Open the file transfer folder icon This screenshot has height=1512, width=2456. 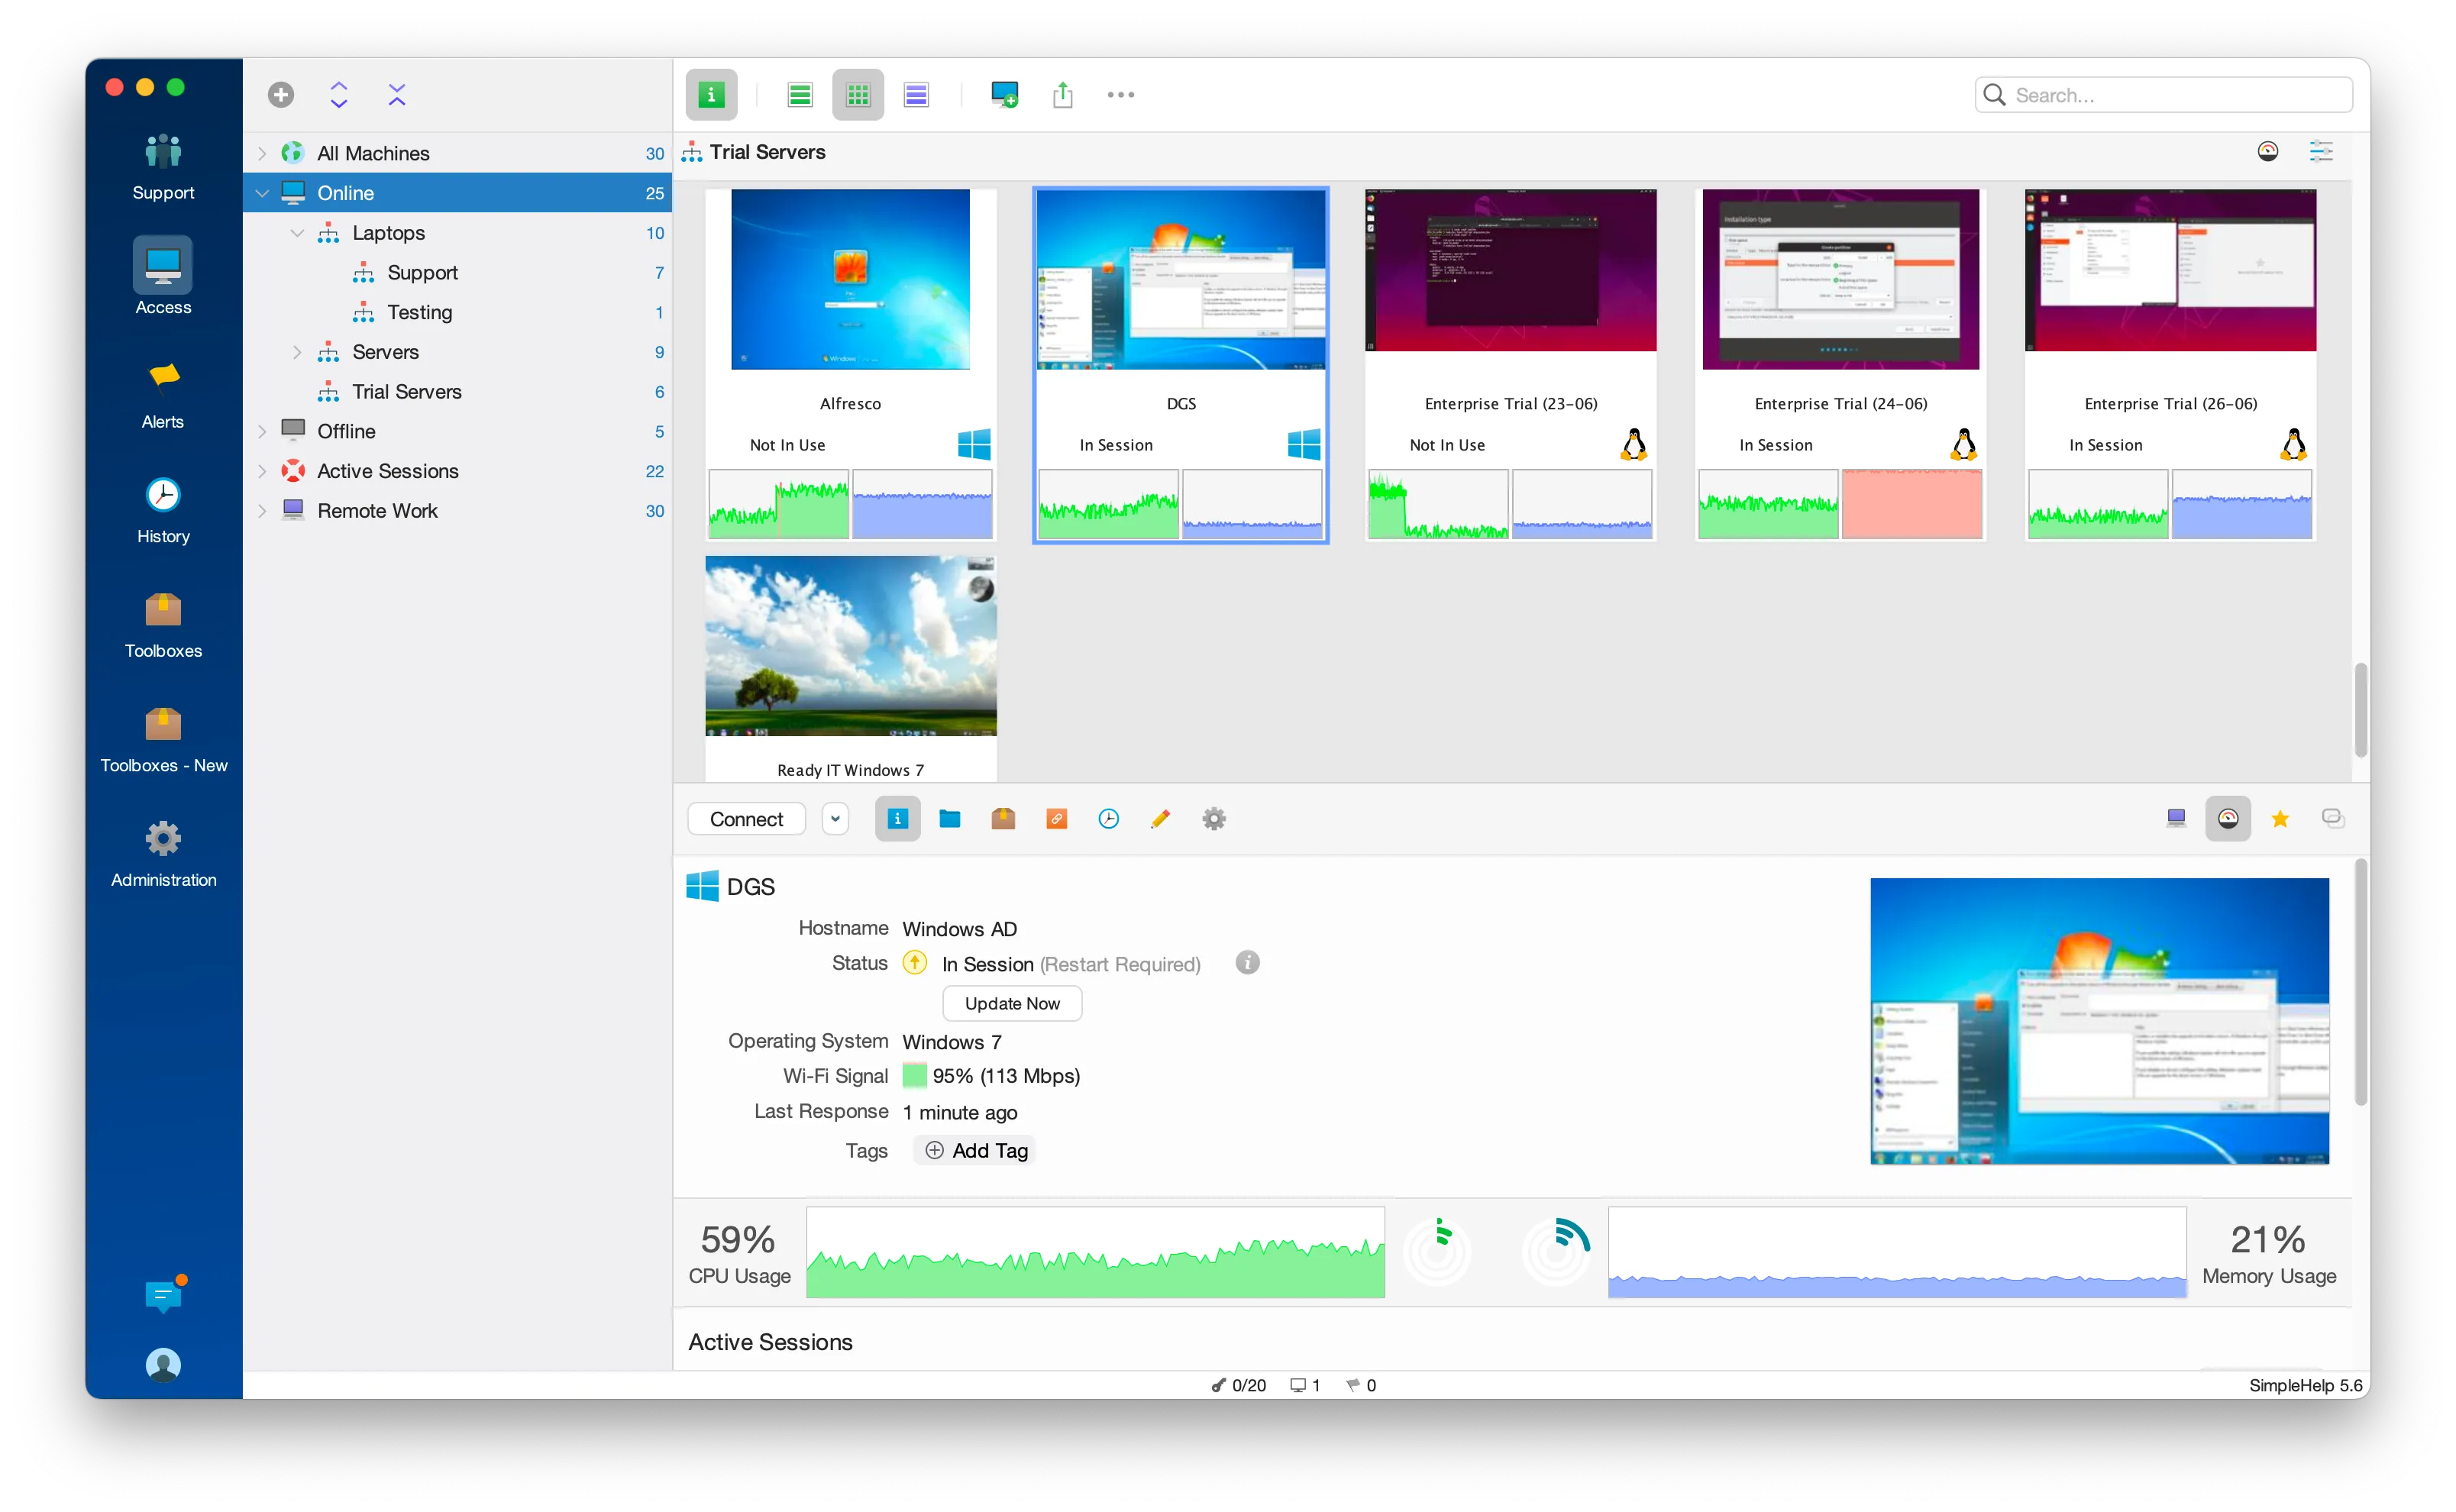coord(949,819)
